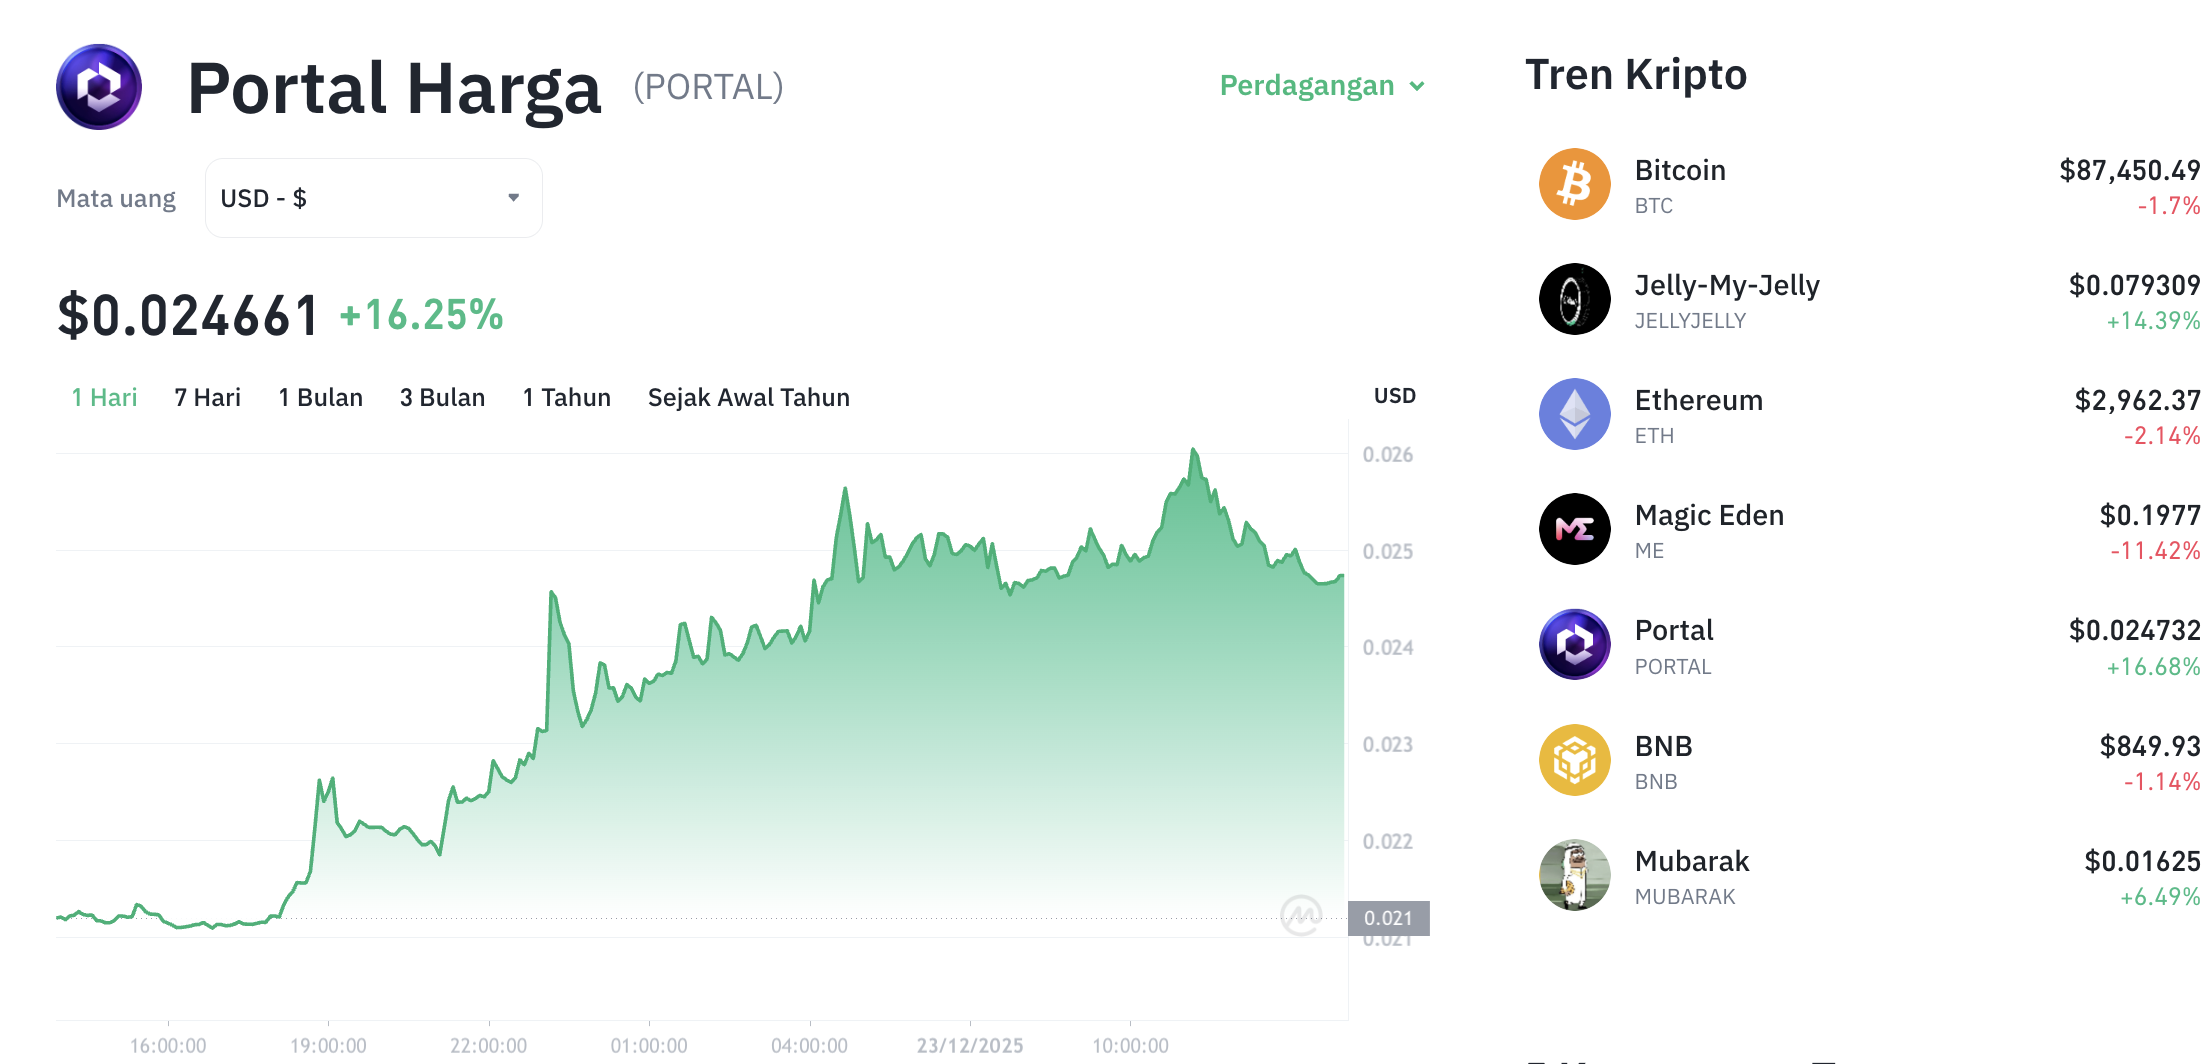Switch to Sejak Awal Tahun view
Viewport: 2208px width, 1064px height.
[x=748, y=397]
